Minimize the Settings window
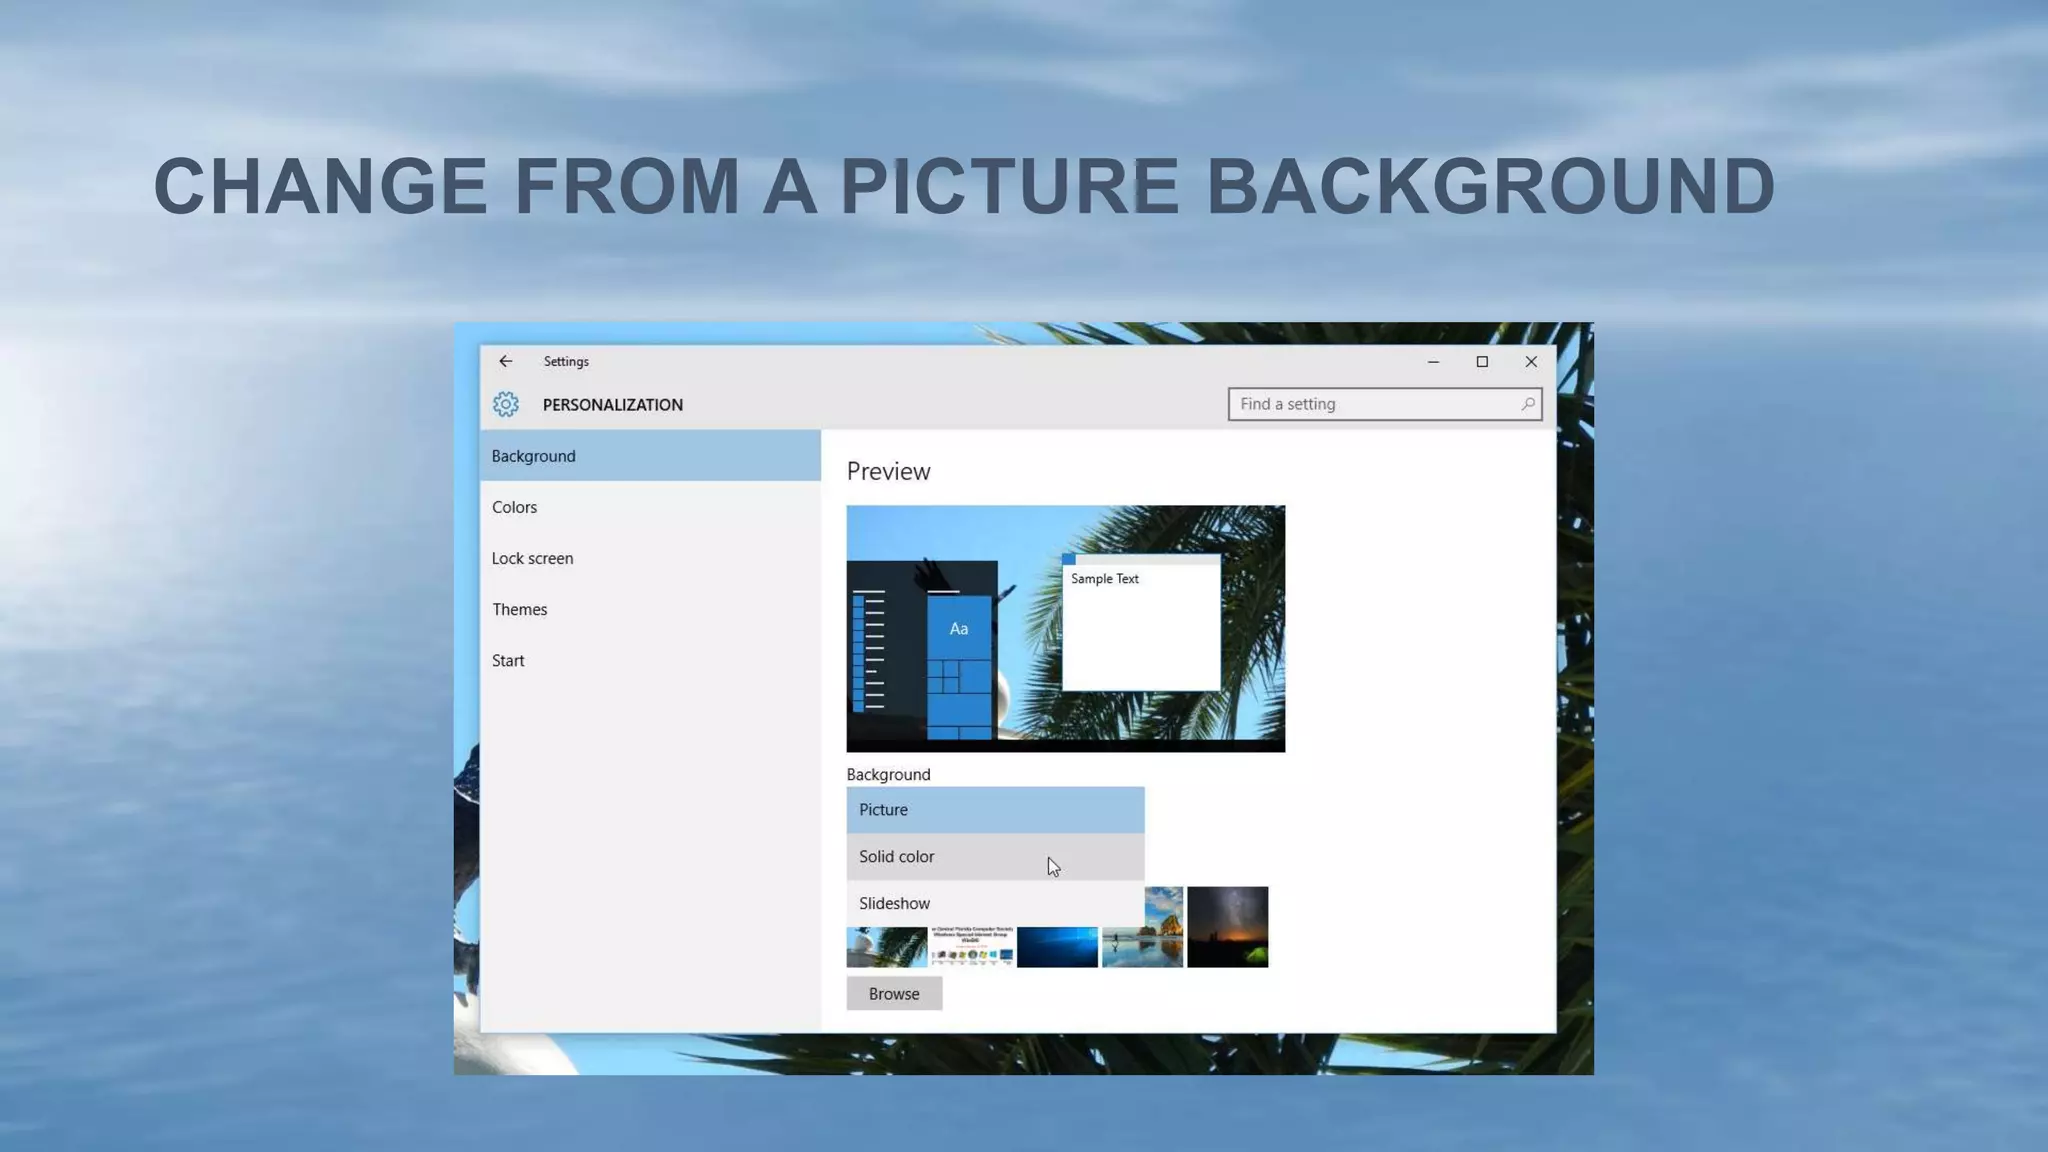 point(1433,361)
